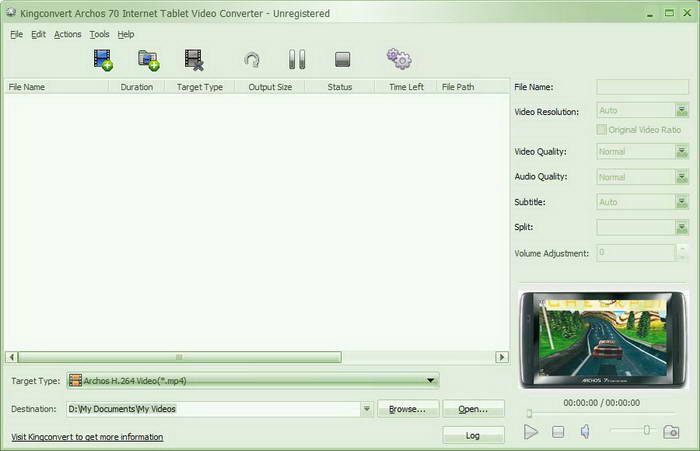Mute preview audio with the speaker icon
The image size is (700, 451).
pyautogui.click(x=586, y=432)
